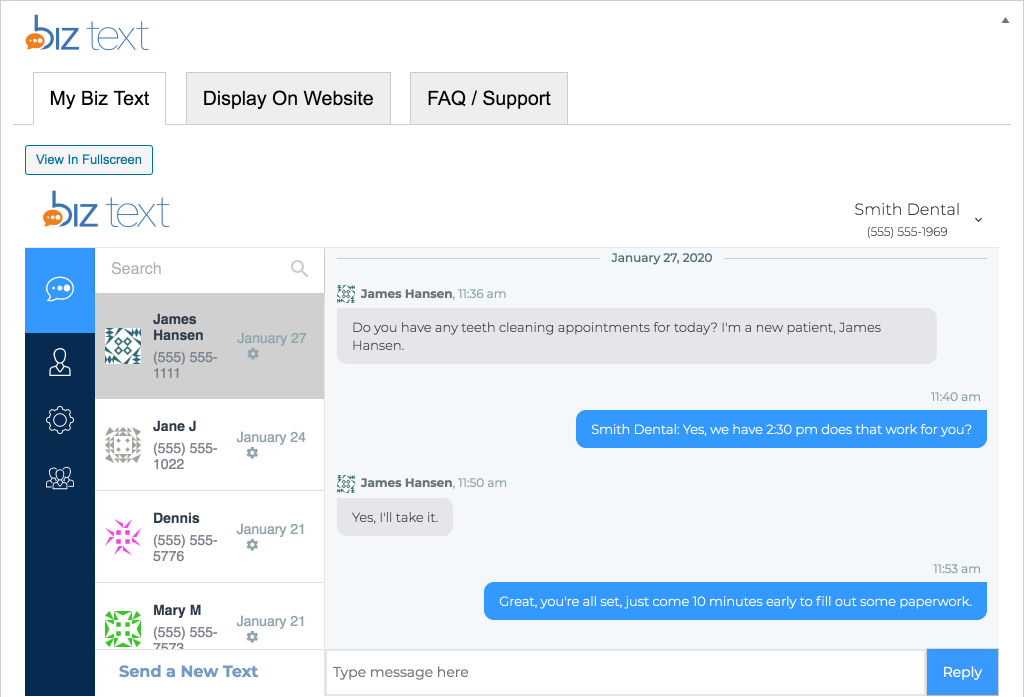Screen dimensions: 1024x697
Task: Click the January 27, 2020 date divider text
Action: point(662,258)
